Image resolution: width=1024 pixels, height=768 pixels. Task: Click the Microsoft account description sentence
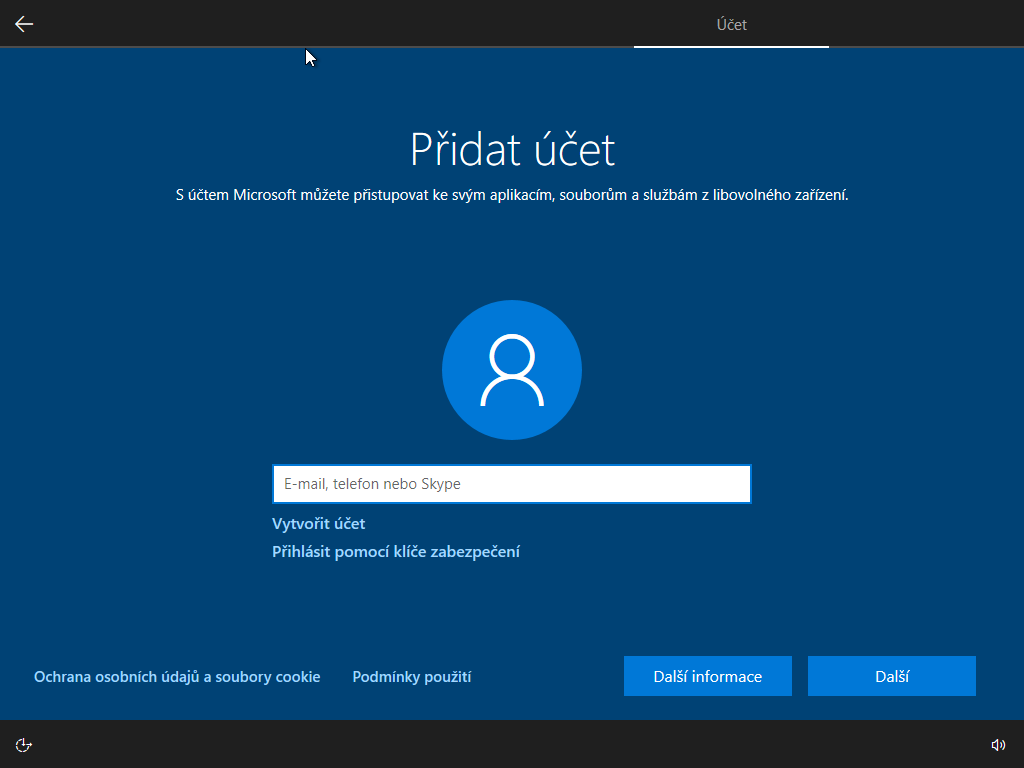(512, 196)
